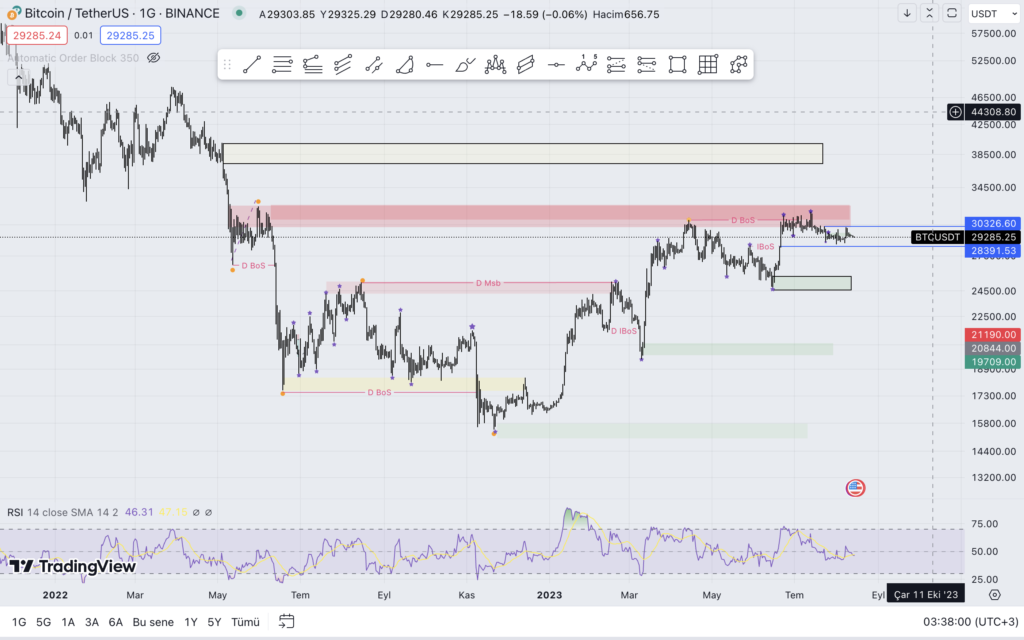Image resolution: width=1024 pixels, height=640 pixels.
Task: Click the Automatic Order Block 350 label
Action: [x=73, y=58]
